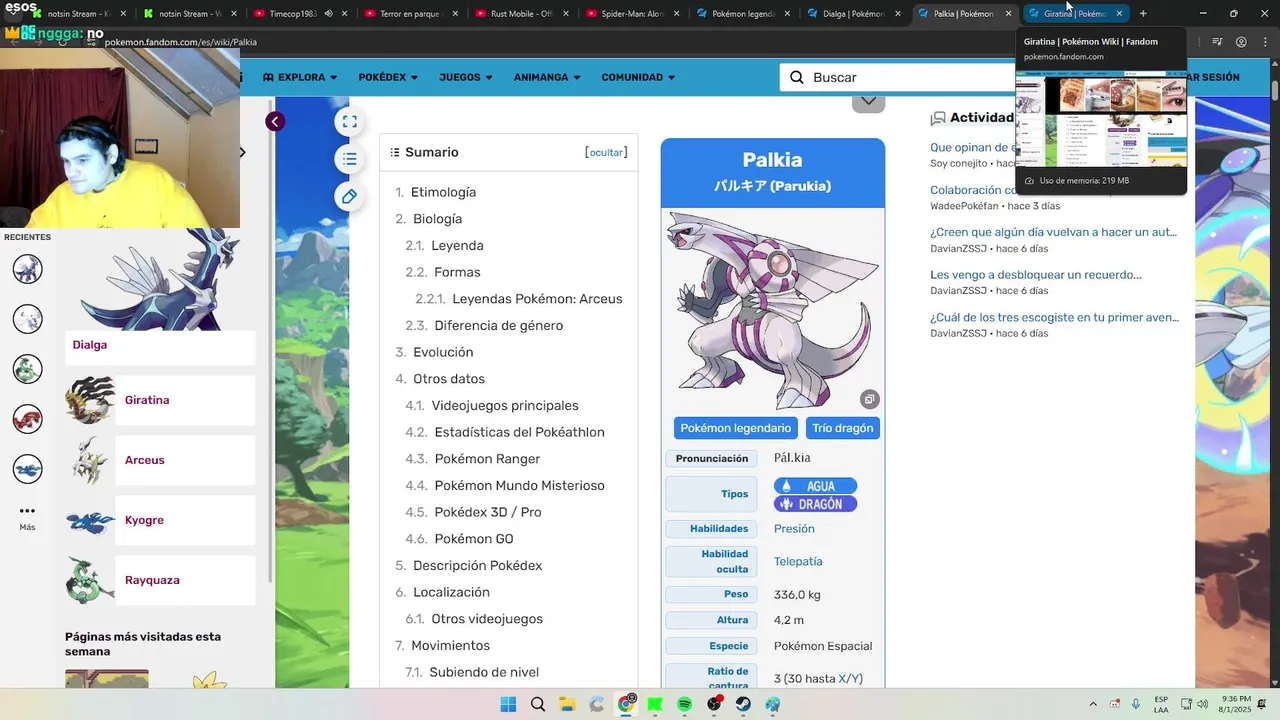Open the Telepatía hidden ability link

[x=798, y=562]
